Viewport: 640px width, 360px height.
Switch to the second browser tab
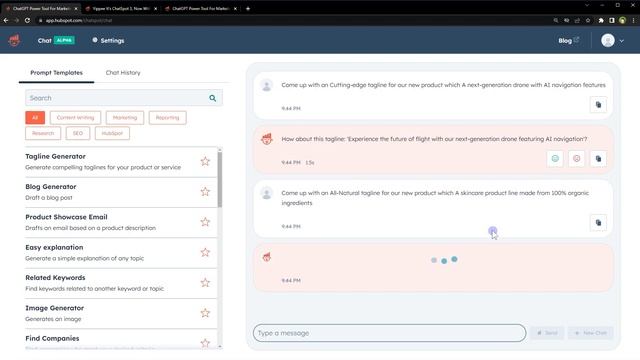pyautogui.click(x=121, y=8)
